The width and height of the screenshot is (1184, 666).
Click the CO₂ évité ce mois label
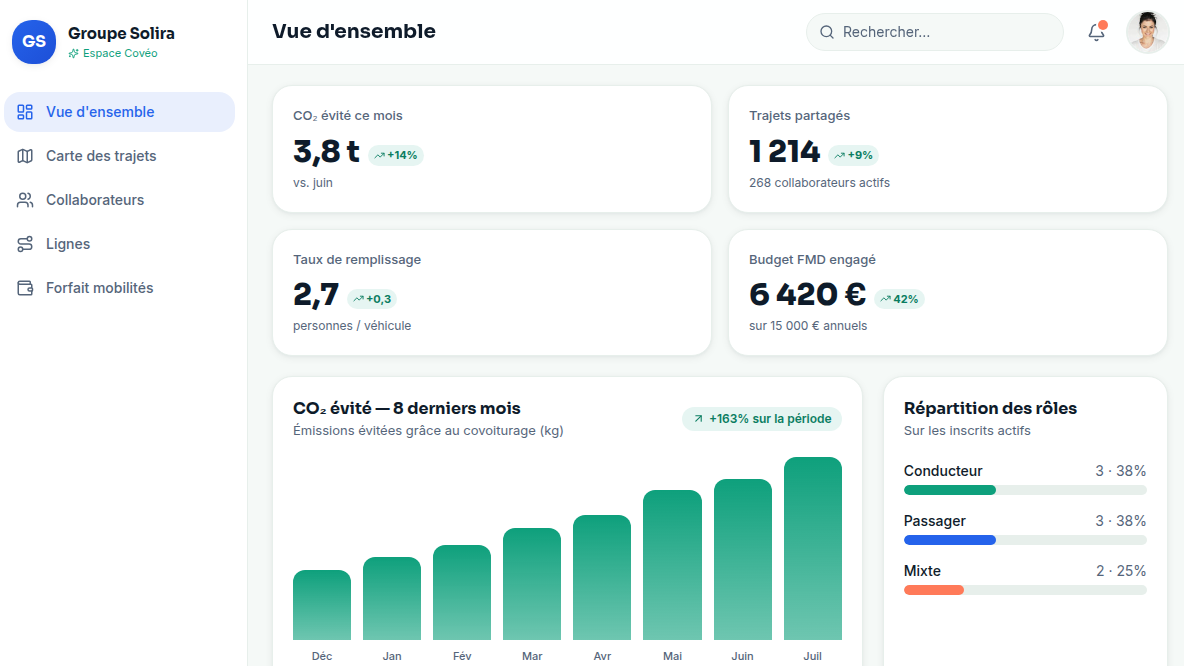tap(347, 116)
